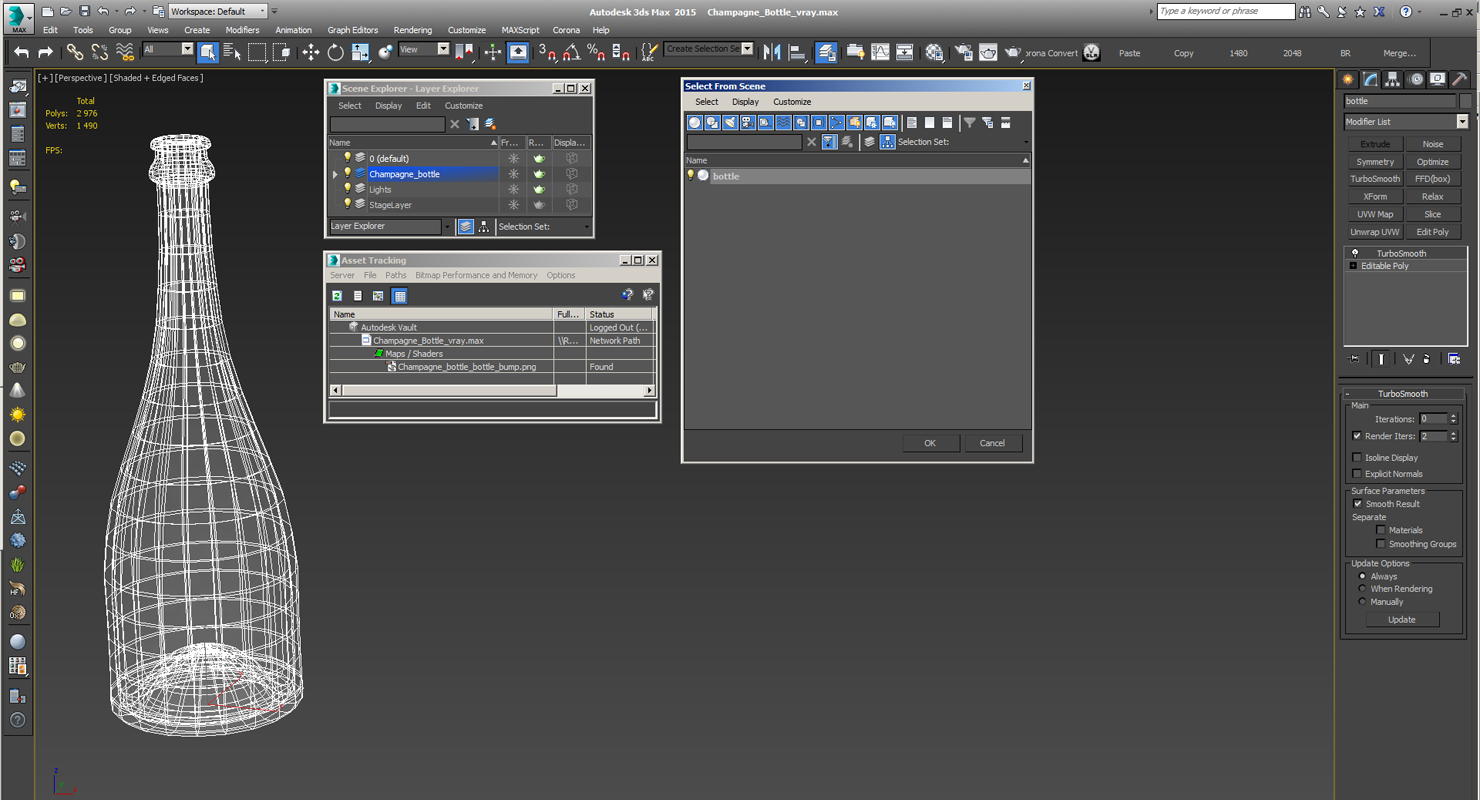
Task: Click Pin Stack icon below modifier stack
Action: coord(1354,359)
